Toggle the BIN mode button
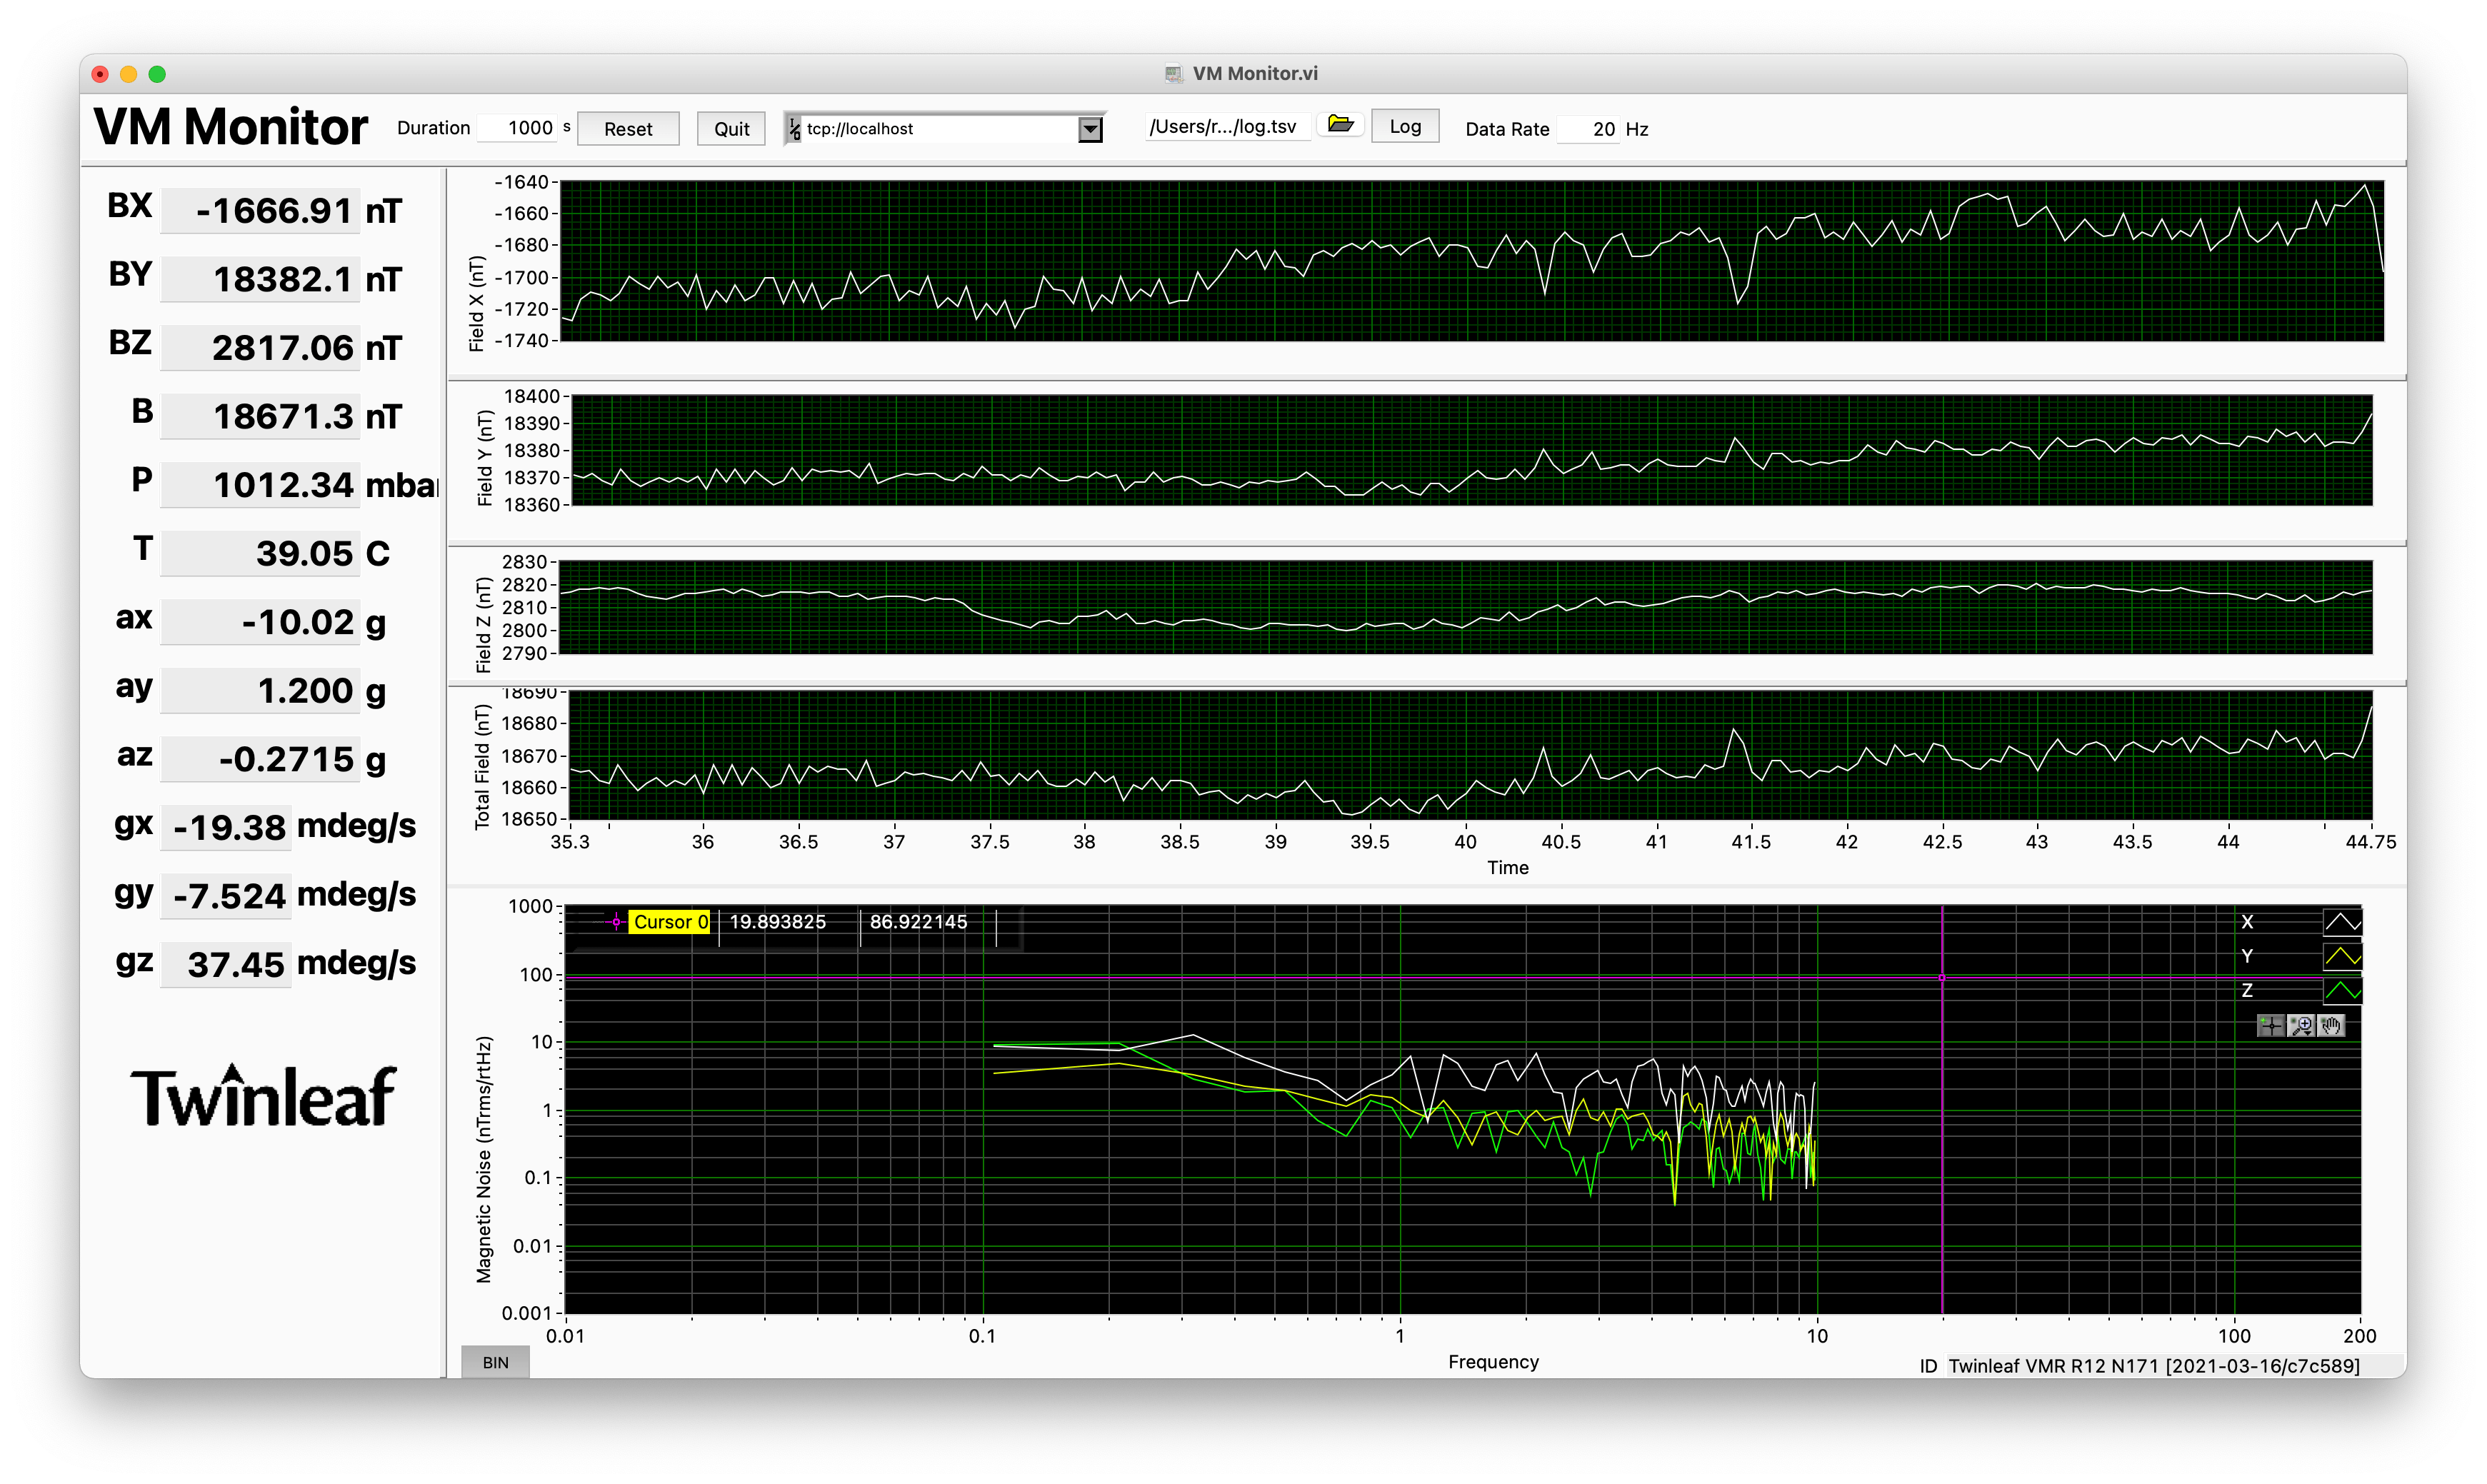This screenshot has width=2487, height=1484. 495,1362
